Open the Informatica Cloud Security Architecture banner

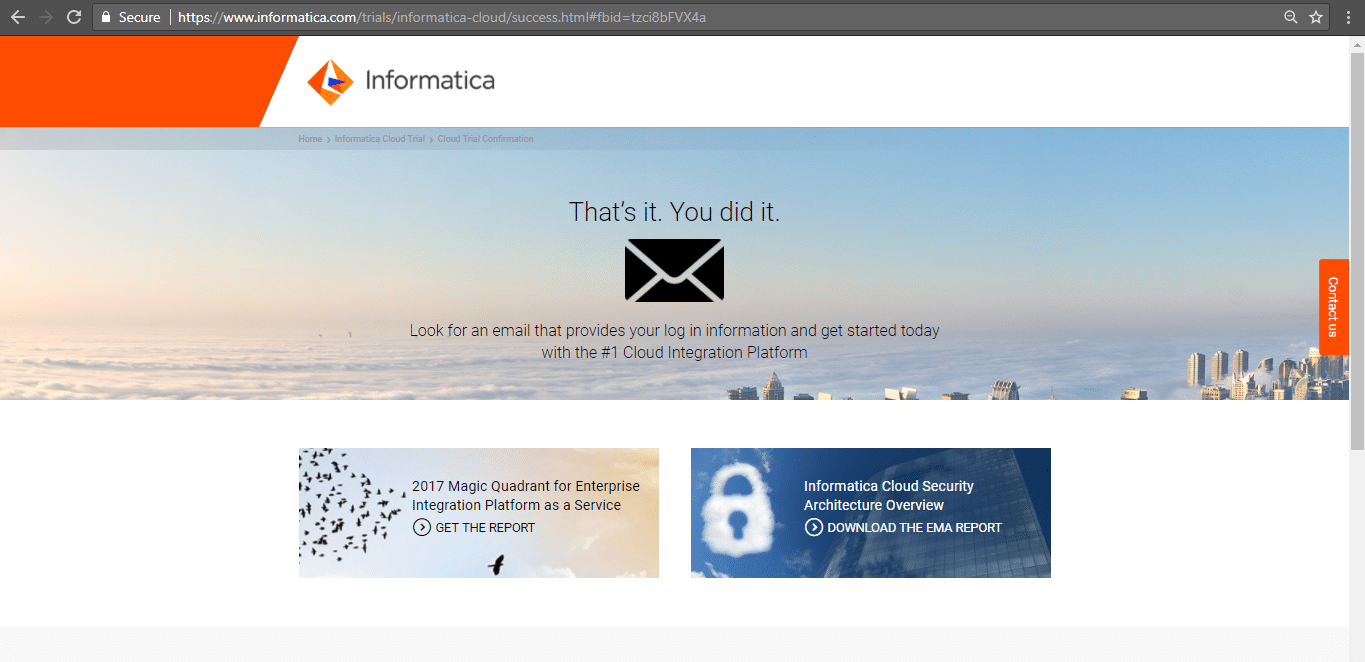(x=871, y=513)
